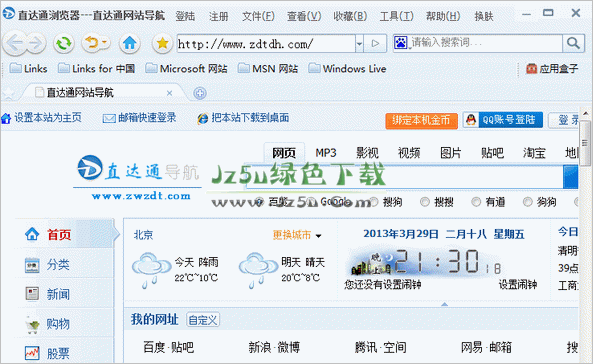This screenshot has width=593, height=364.
Task: Open the 应用盒子 app box
Action: [x=552, y=69]
